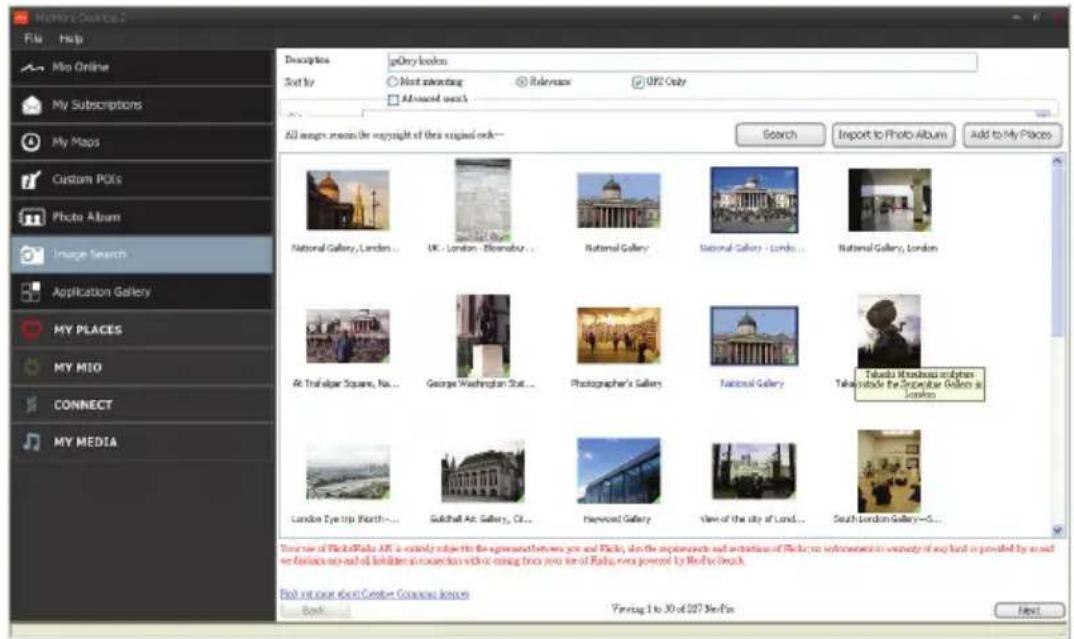
Task: Open the CONNECT section
Action: (142, 405)
